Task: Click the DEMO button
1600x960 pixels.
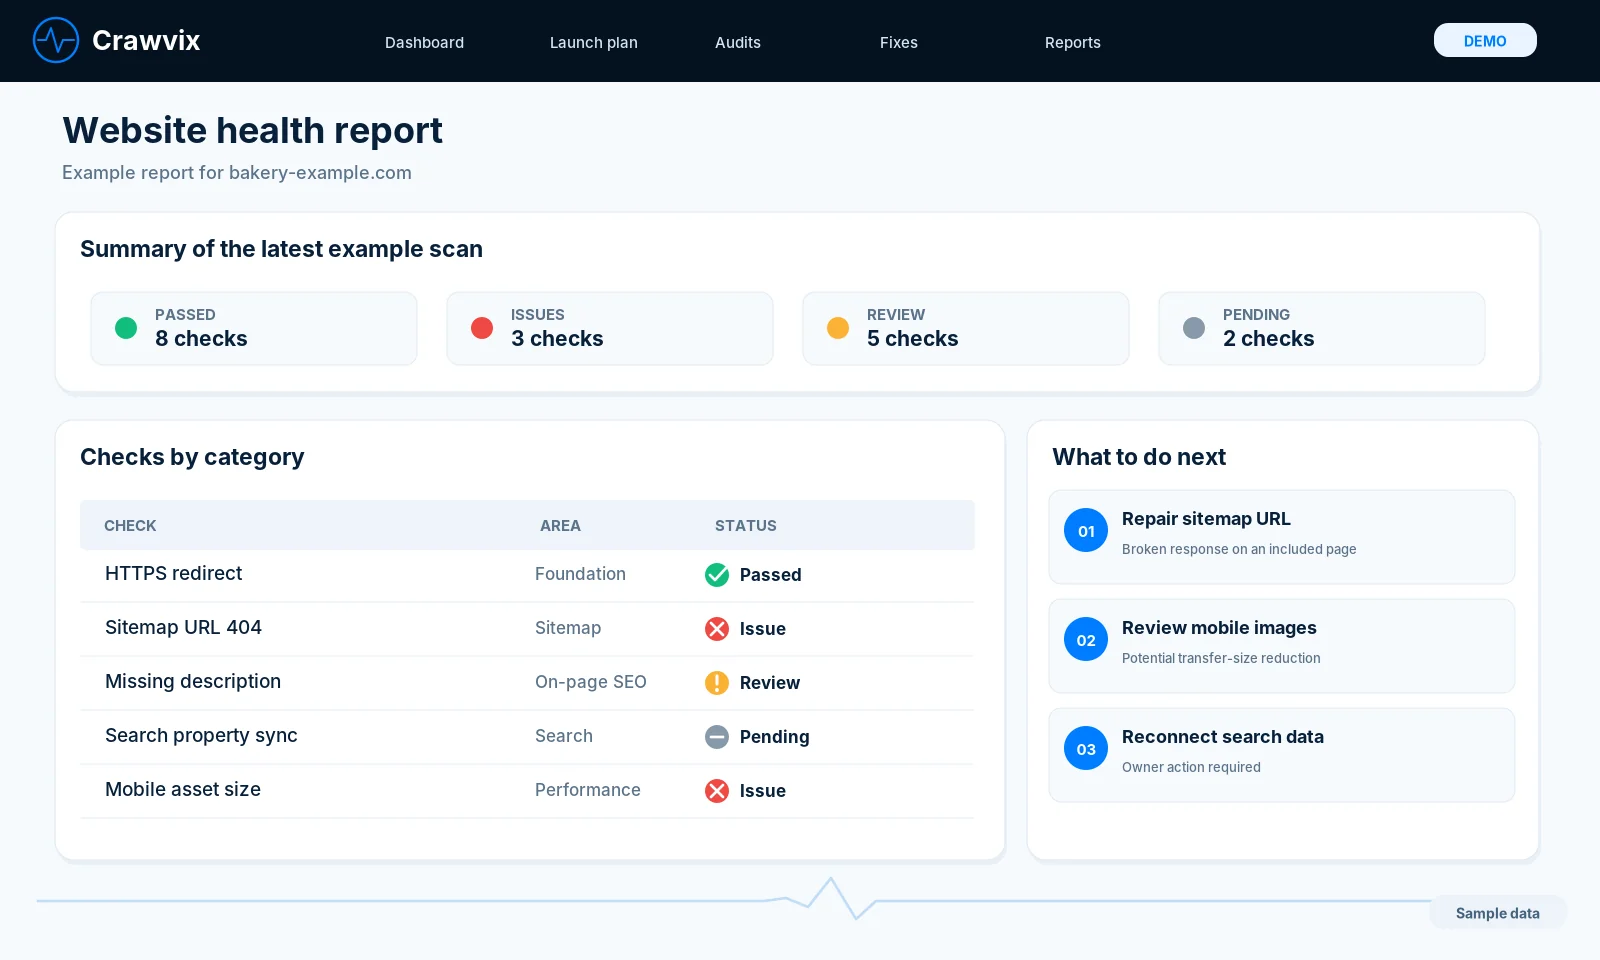Action: point(1485,40)
